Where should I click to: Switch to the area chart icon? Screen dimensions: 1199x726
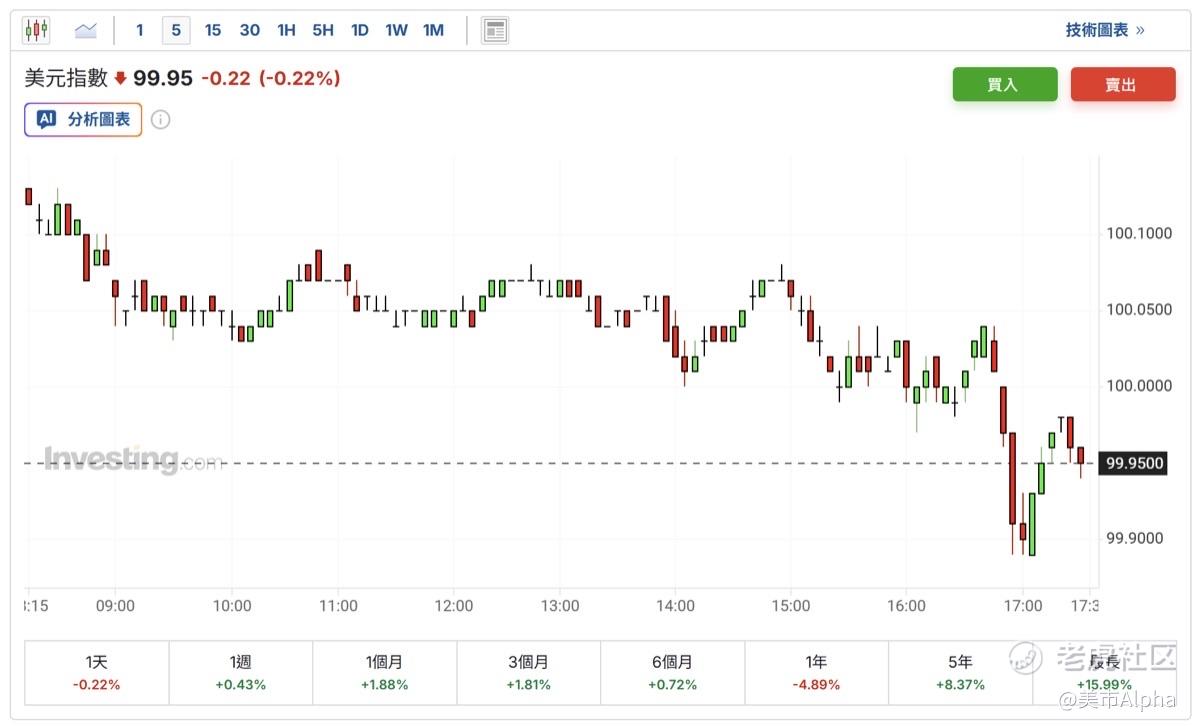[86, 30]
